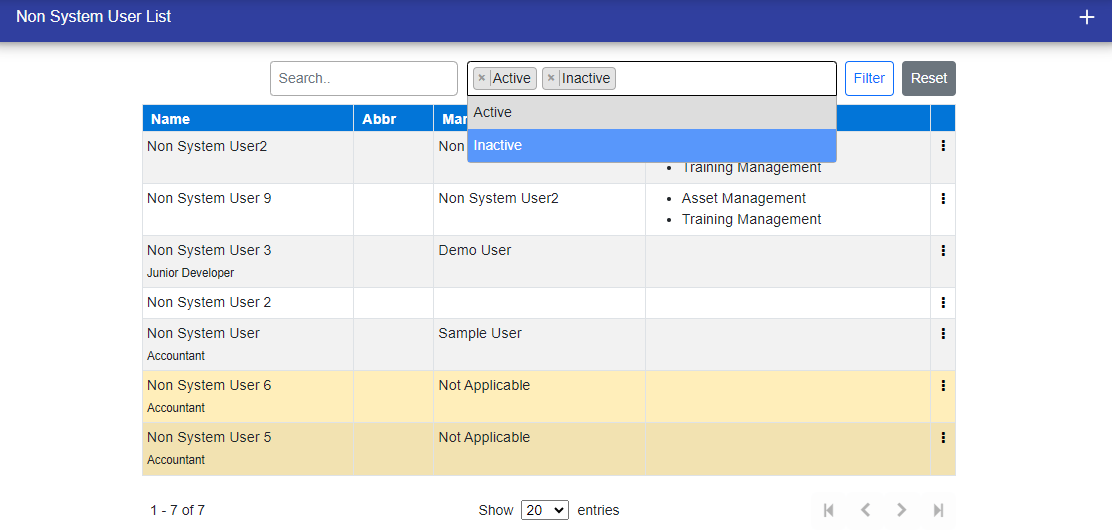Screen dimensions: 1112x532
Task: Open actions menu for Non System User 3
Action: click(943, 250)
